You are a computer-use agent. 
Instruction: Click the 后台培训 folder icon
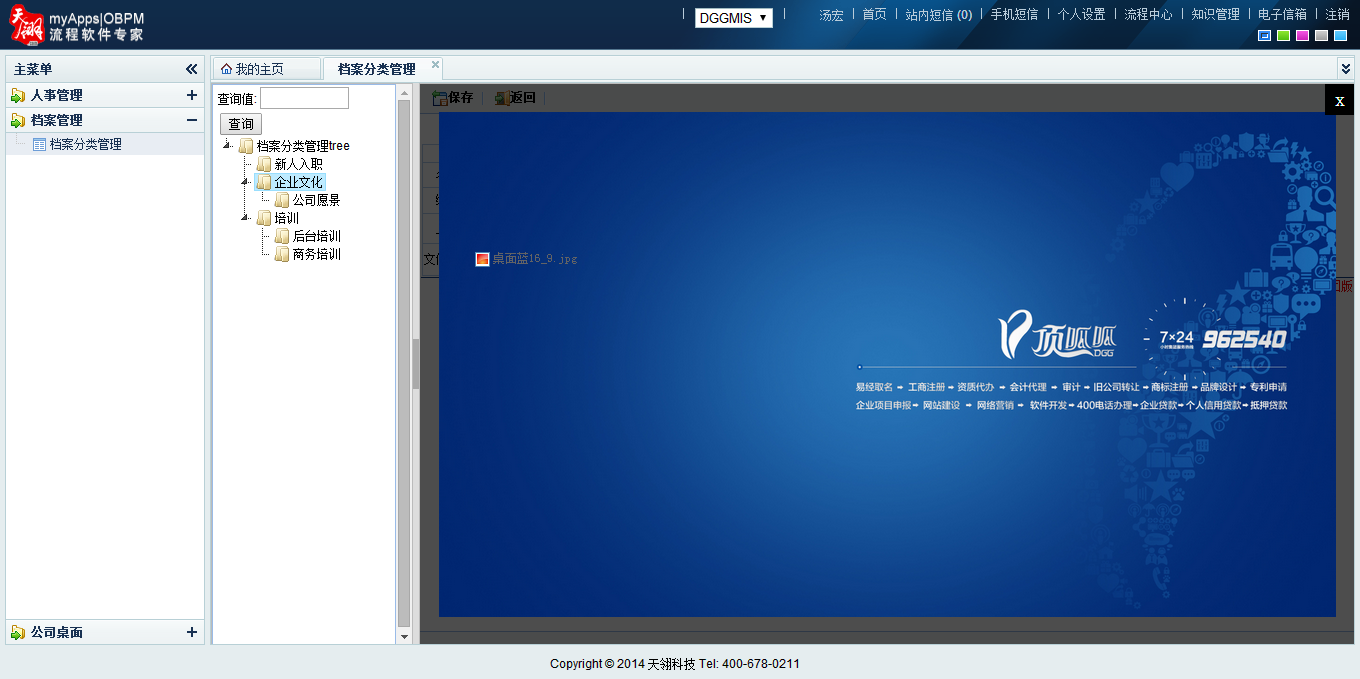pos(282,236)
